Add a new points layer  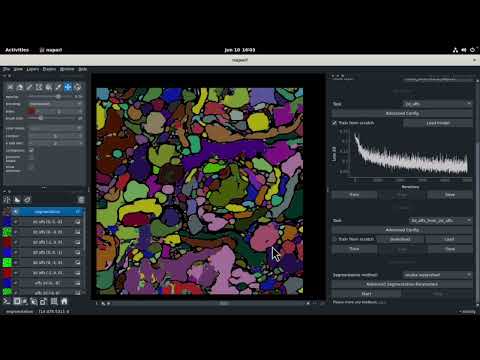[7, 200]
